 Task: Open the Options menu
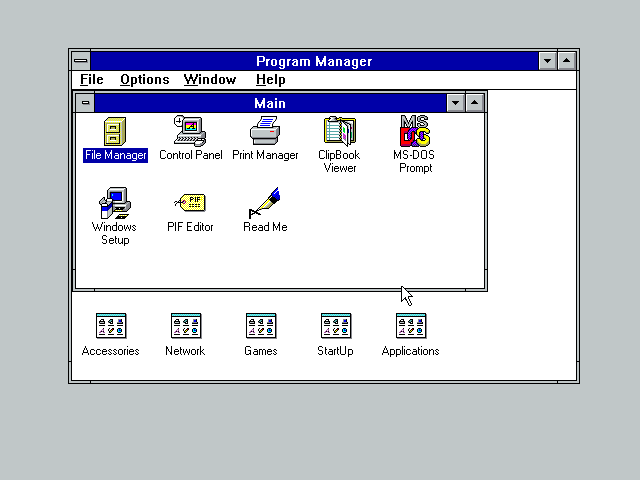tap(144, 80)
